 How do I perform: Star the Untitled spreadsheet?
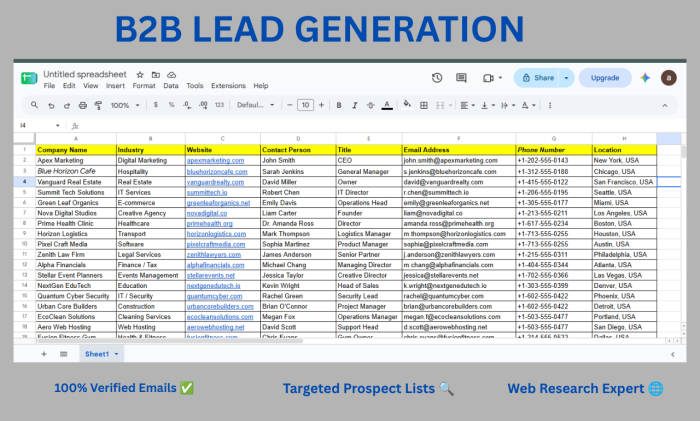click(140, 75)
